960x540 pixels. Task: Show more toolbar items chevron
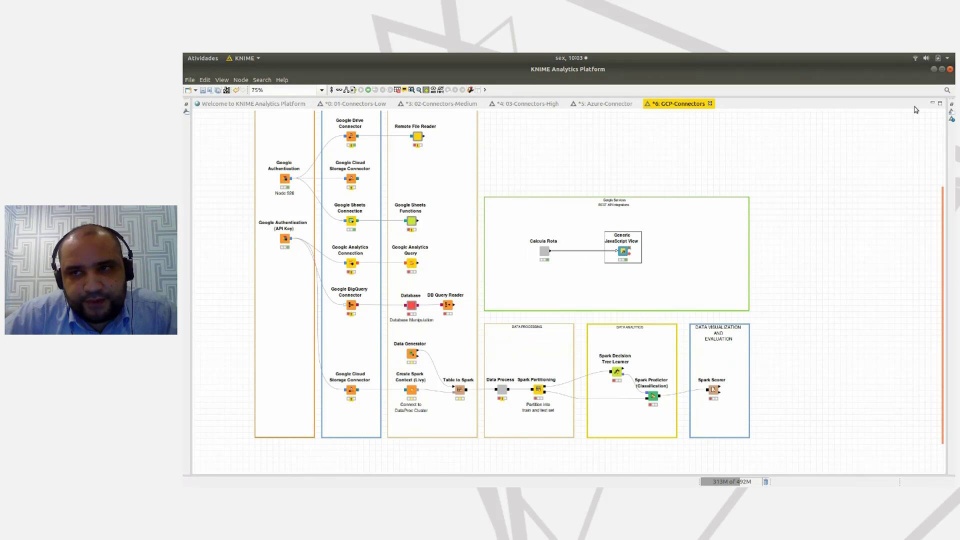485,90
